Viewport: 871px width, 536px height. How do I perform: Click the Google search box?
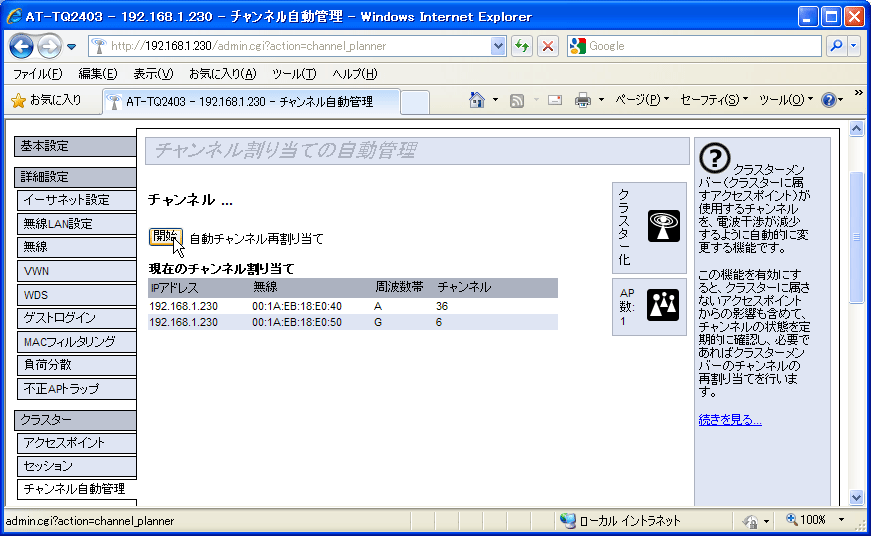694,46
